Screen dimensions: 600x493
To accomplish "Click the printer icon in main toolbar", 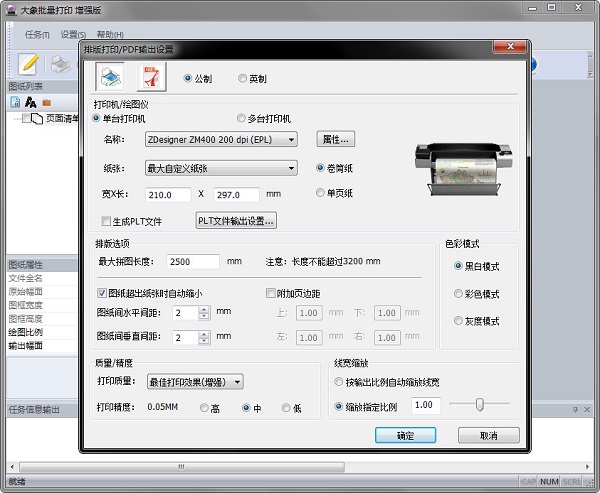I will pos(61,63).
